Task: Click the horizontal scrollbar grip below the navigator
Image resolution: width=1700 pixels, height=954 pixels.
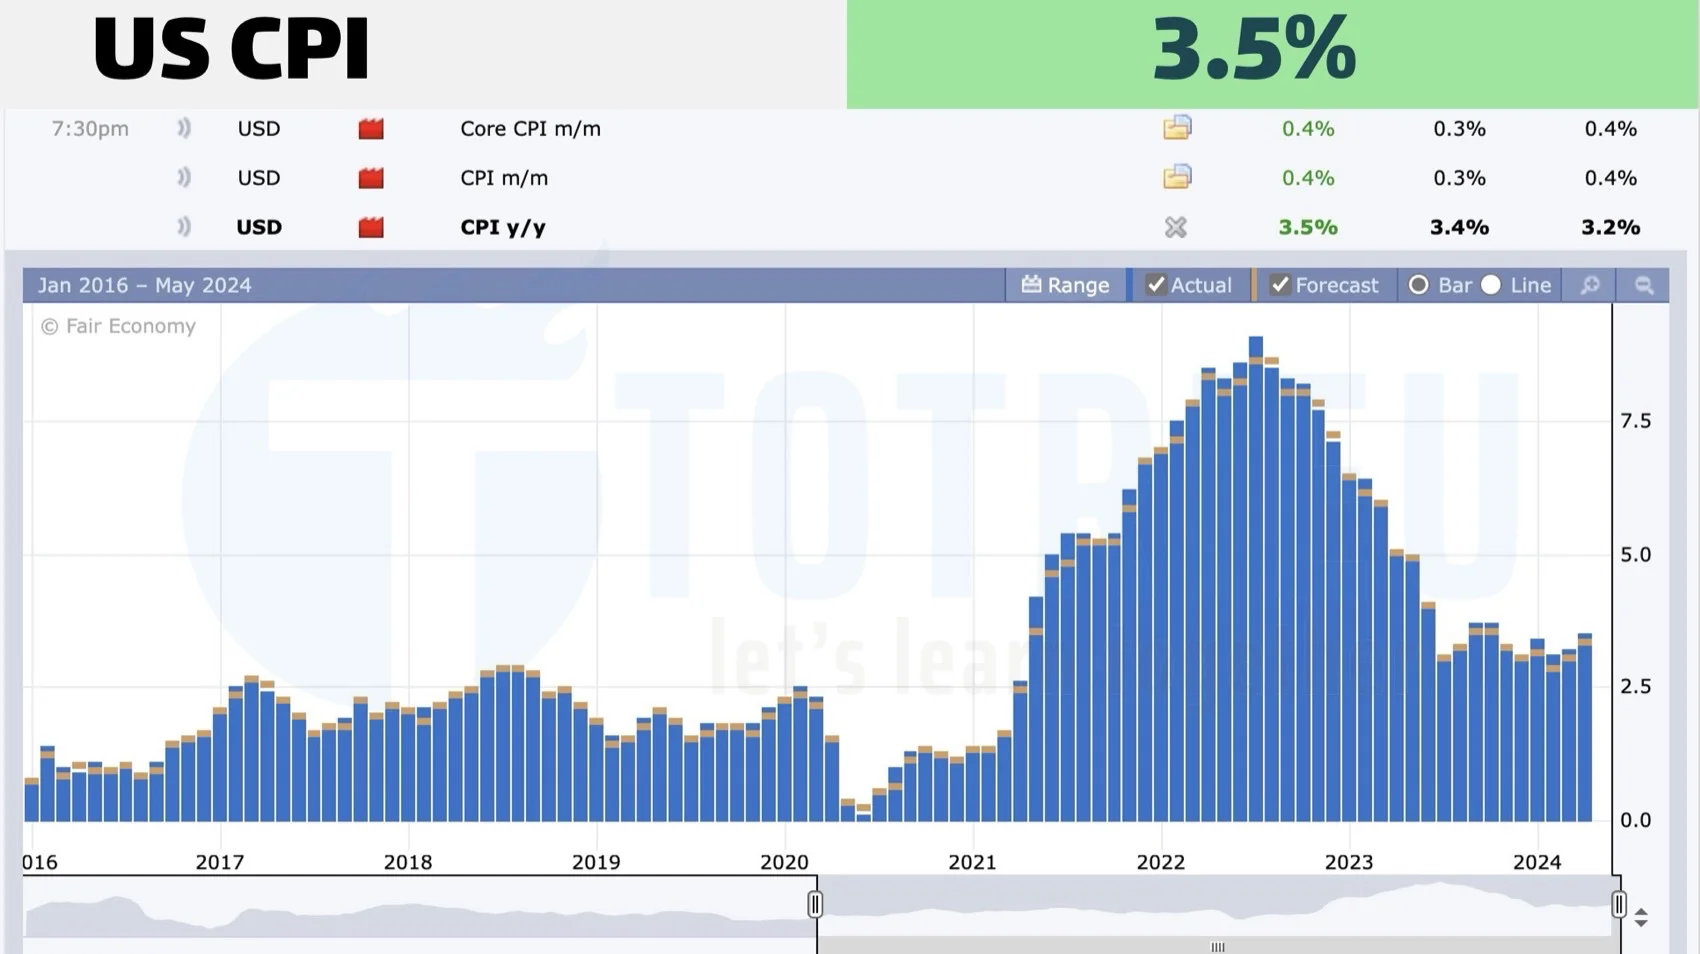Action: pyautogui.click(x=1218, y=946)
